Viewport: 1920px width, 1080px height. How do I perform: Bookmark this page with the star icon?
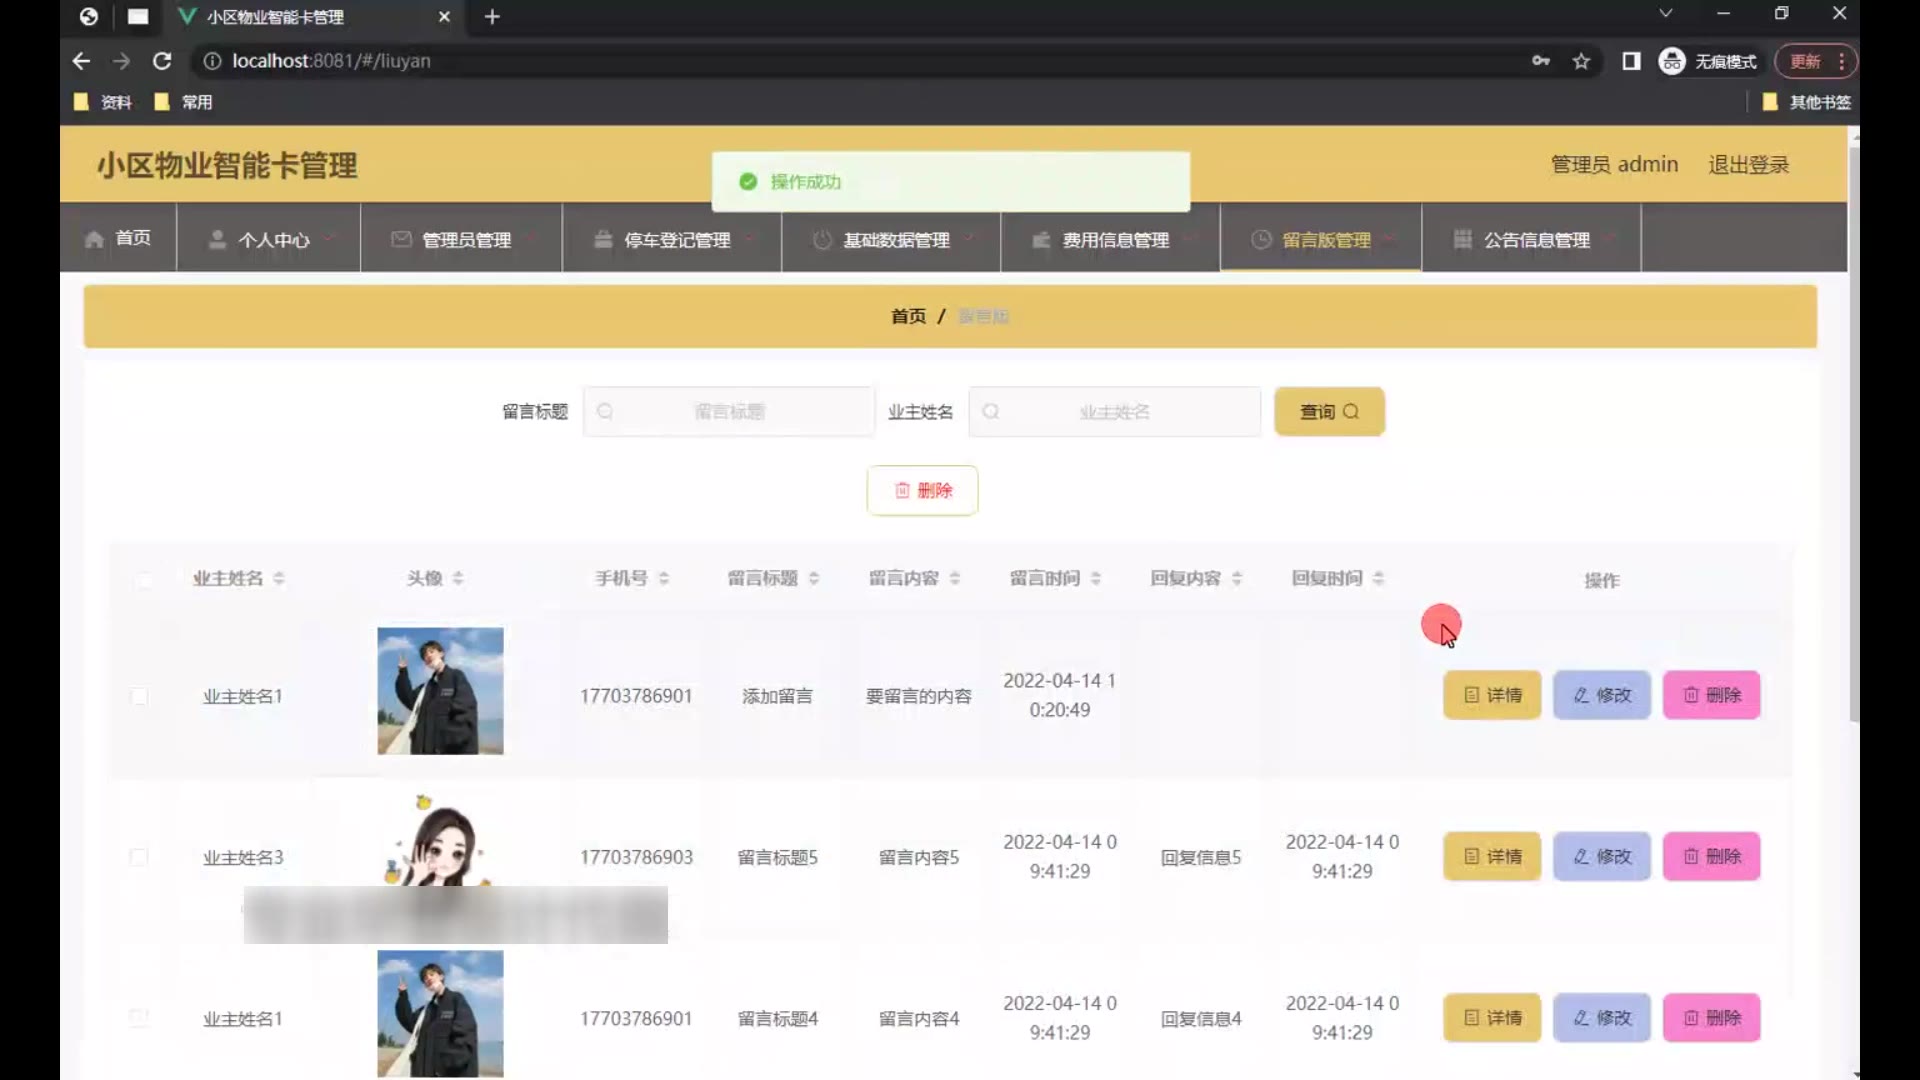[x=1581, y=61]
